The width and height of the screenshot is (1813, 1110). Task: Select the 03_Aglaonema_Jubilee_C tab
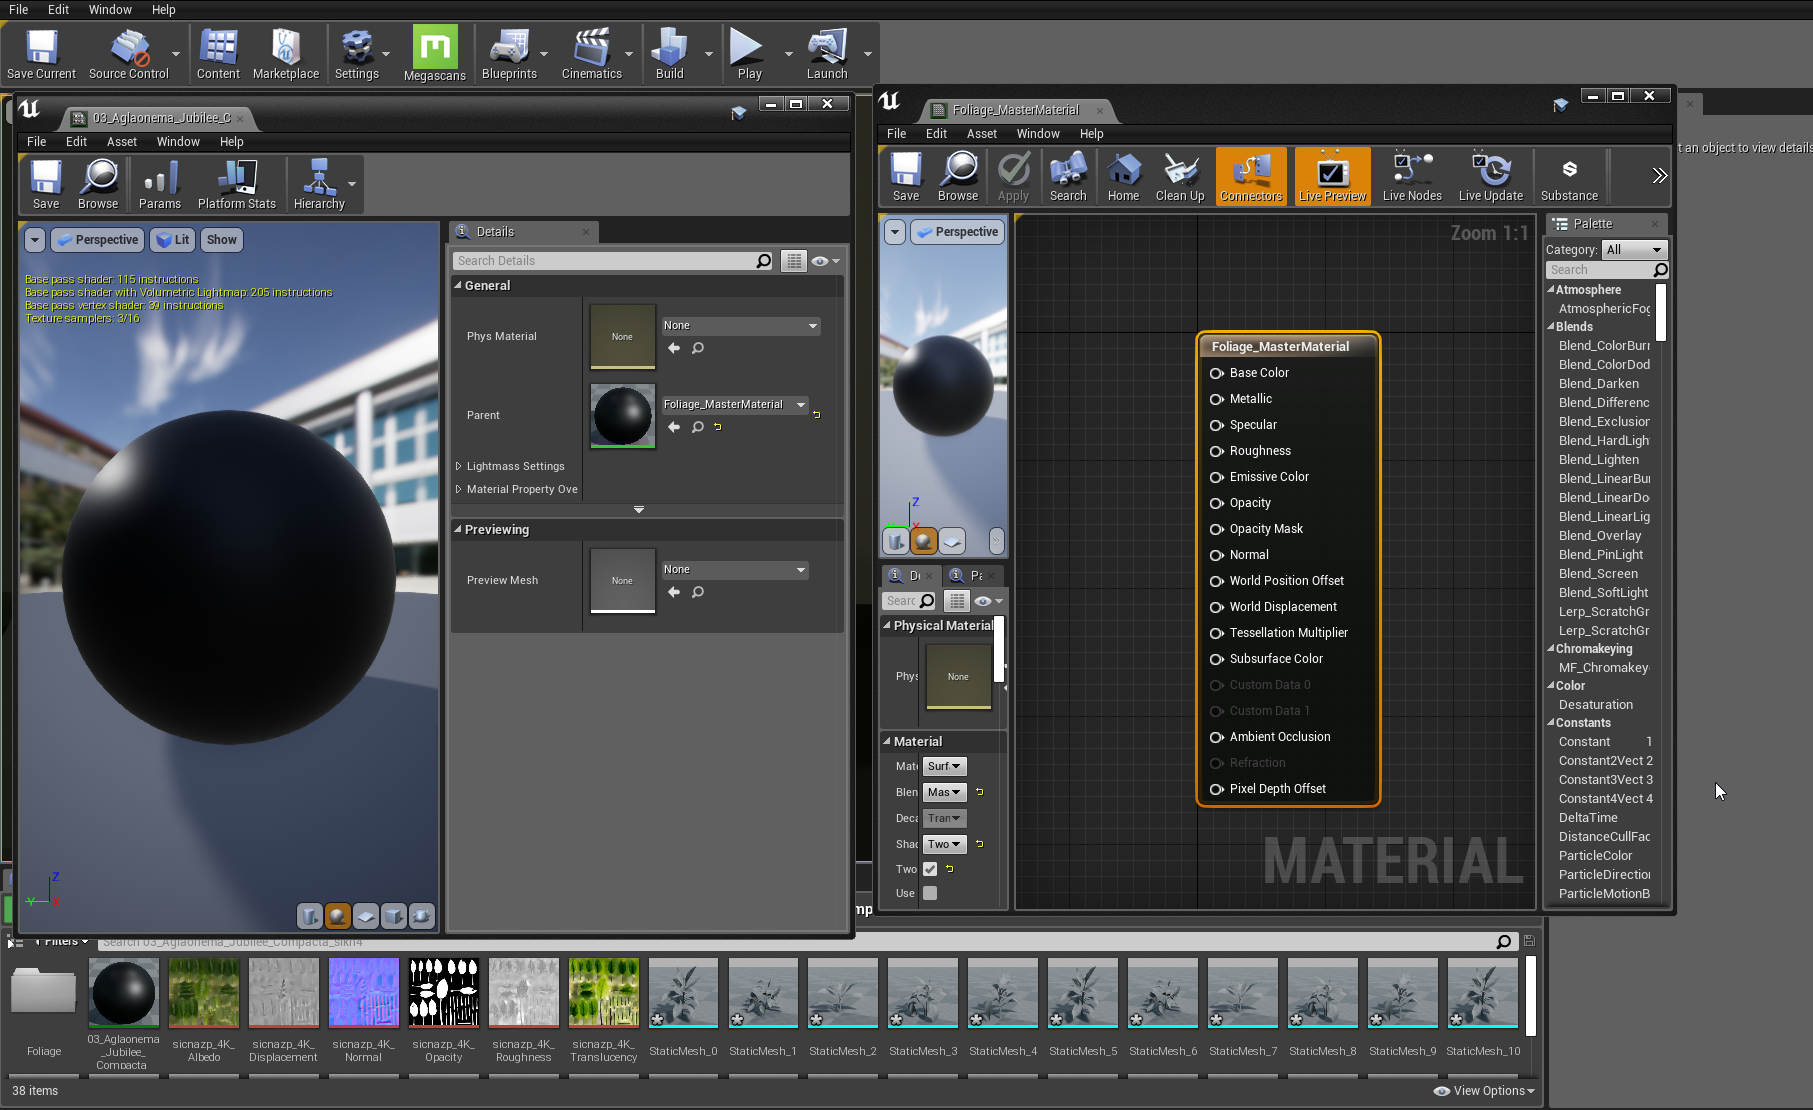(x=161, y=118)
